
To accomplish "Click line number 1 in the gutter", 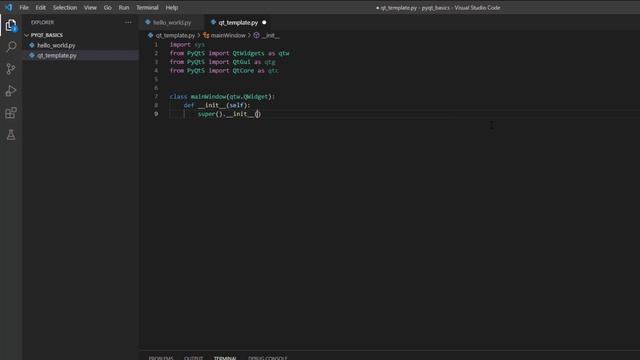I will pos(156,44).
